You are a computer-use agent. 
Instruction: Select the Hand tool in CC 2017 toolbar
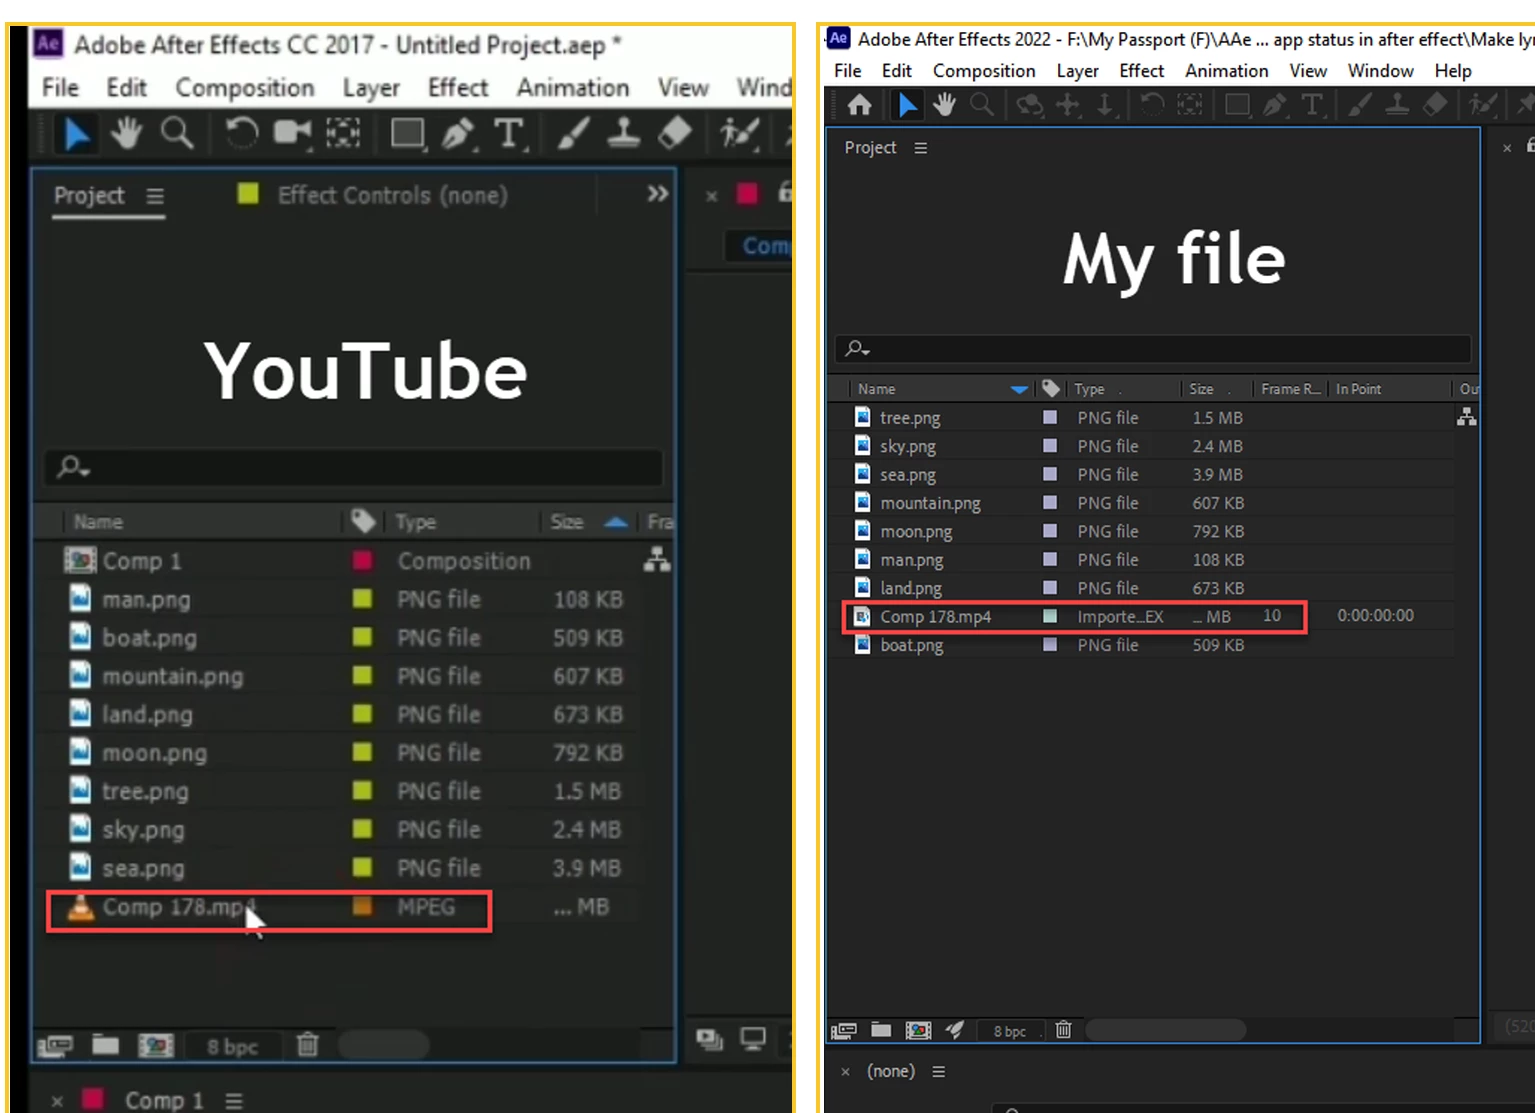126,133
